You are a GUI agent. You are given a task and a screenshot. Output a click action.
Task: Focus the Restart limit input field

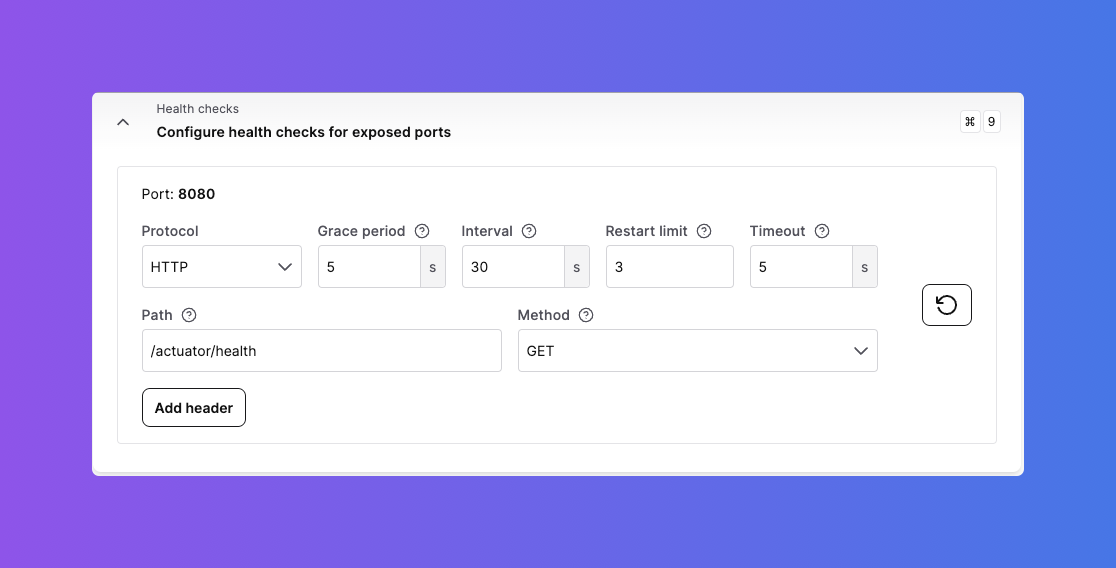(669, 267)
